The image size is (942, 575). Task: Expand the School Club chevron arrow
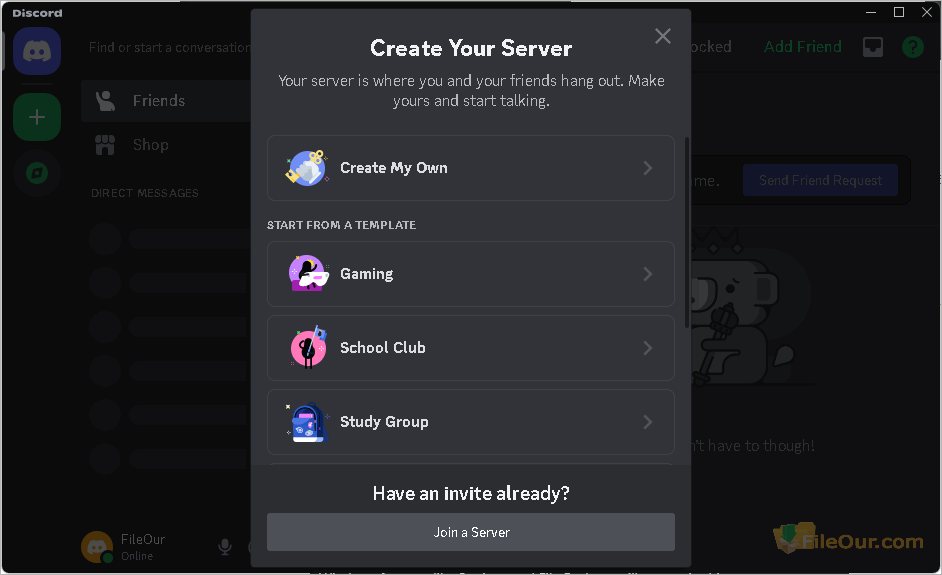click(x=648, y=348)
